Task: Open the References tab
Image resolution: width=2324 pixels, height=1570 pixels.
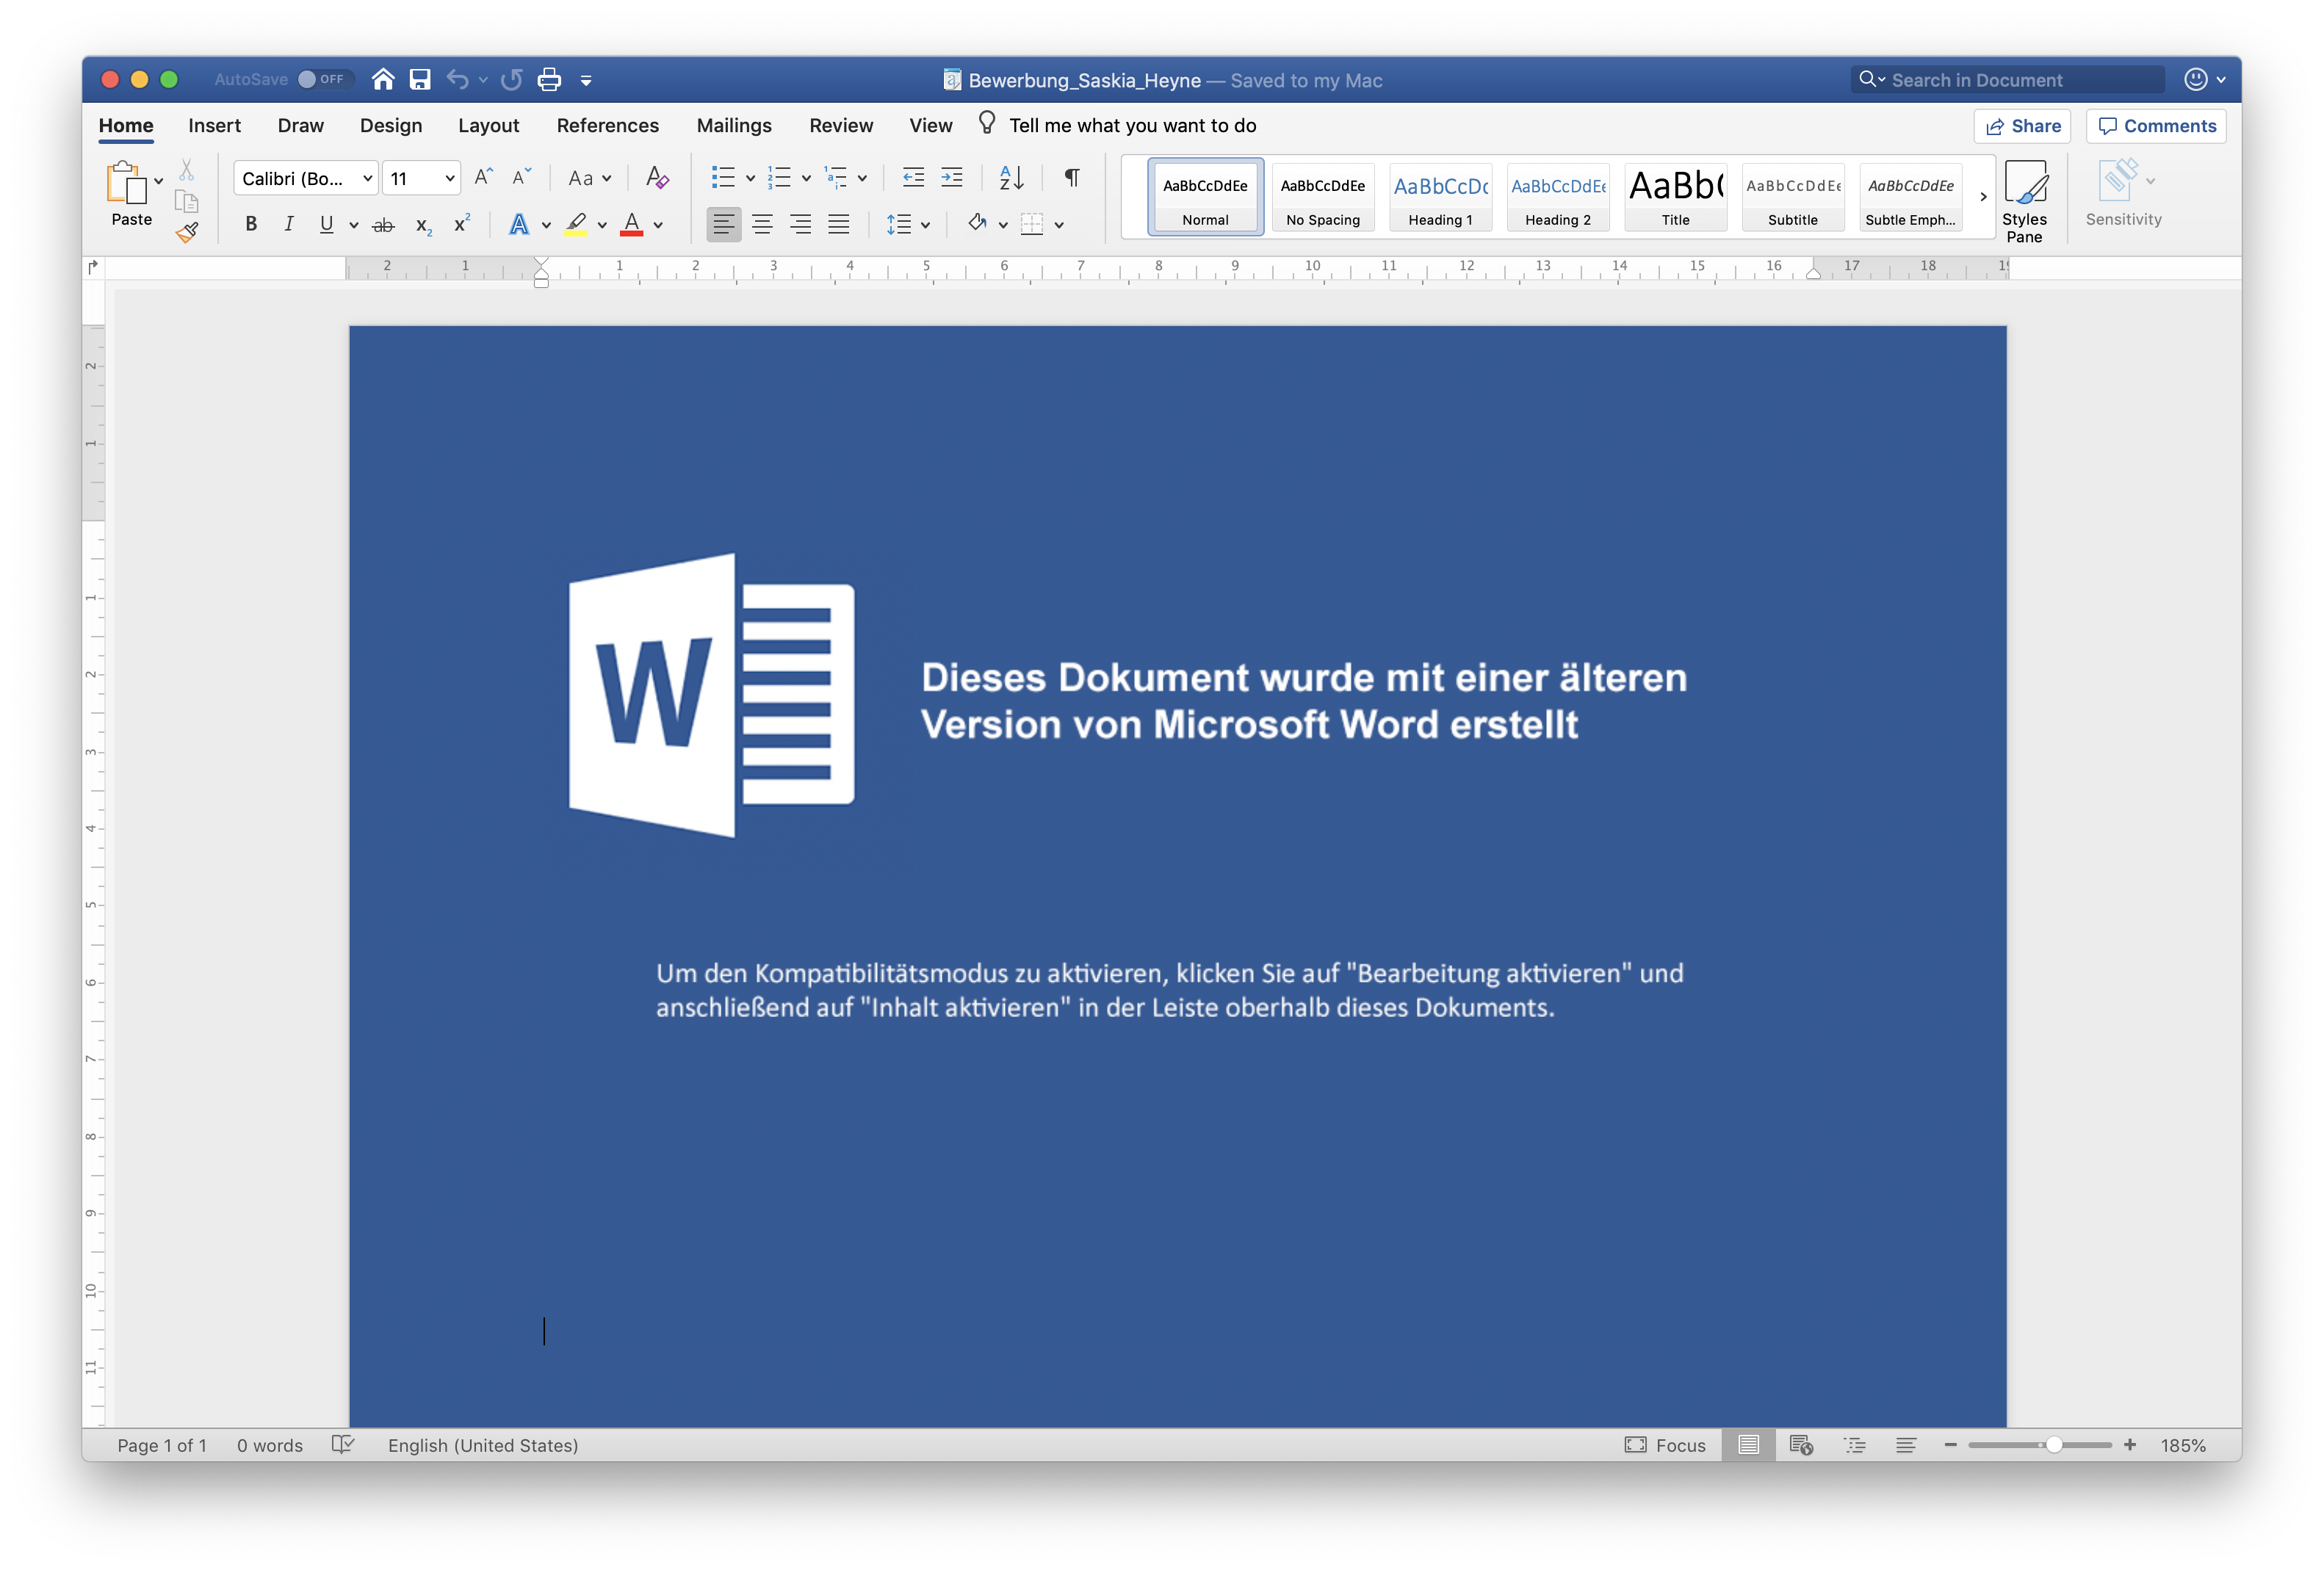Action: tap(607, 125)
